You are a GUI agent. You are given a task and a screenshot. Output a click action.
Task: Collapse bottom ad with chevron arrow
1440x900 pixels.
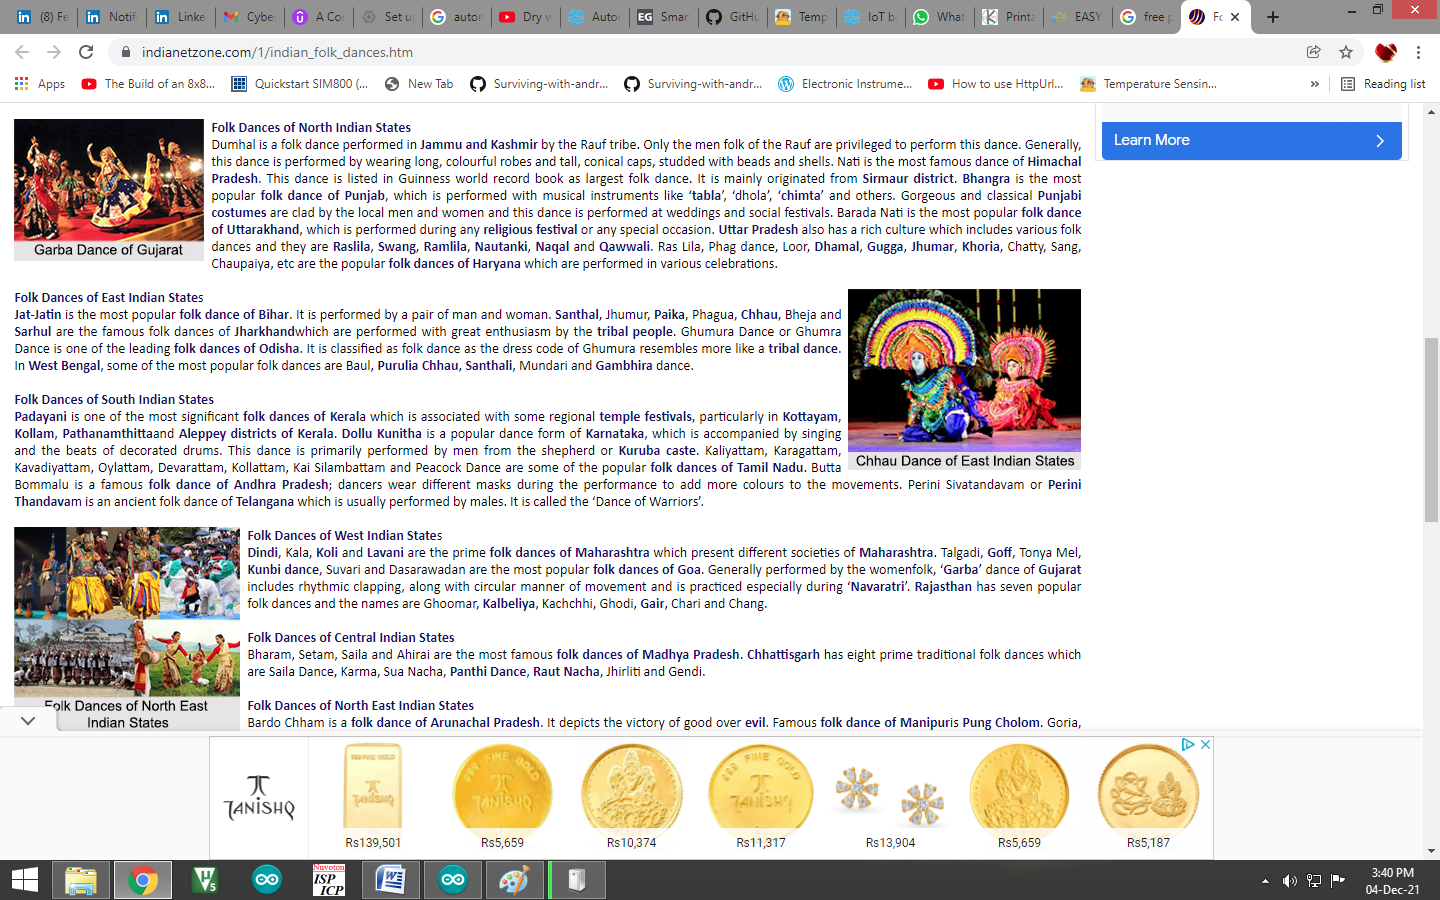(28, 720)
